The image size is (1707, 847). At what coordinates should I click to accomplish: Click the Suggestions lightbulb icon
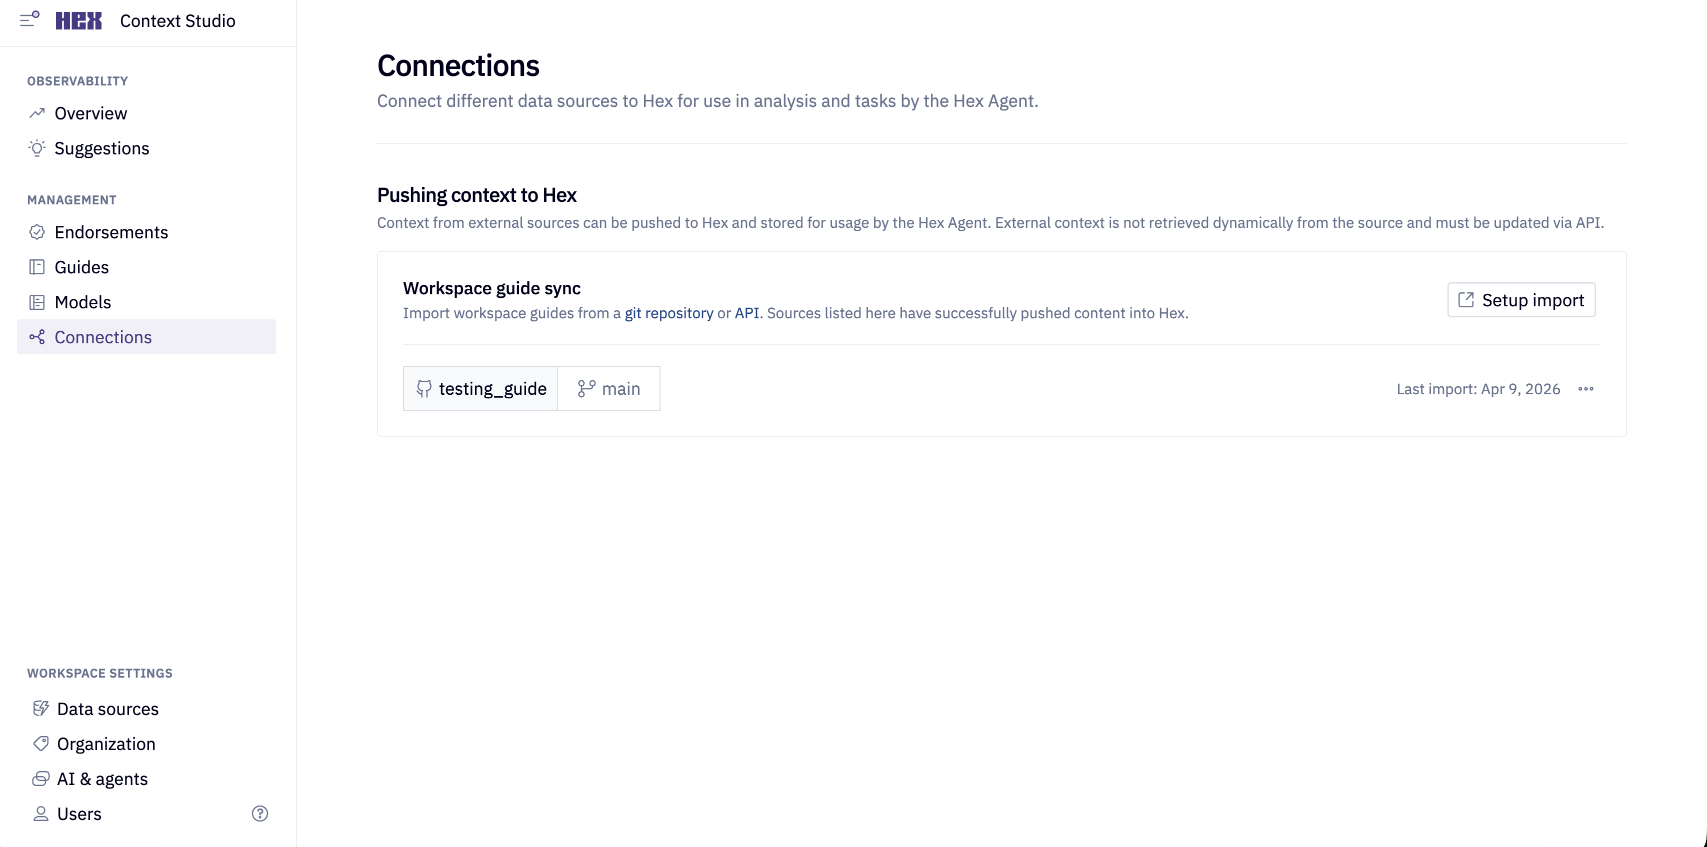click(x=37, y=148)
